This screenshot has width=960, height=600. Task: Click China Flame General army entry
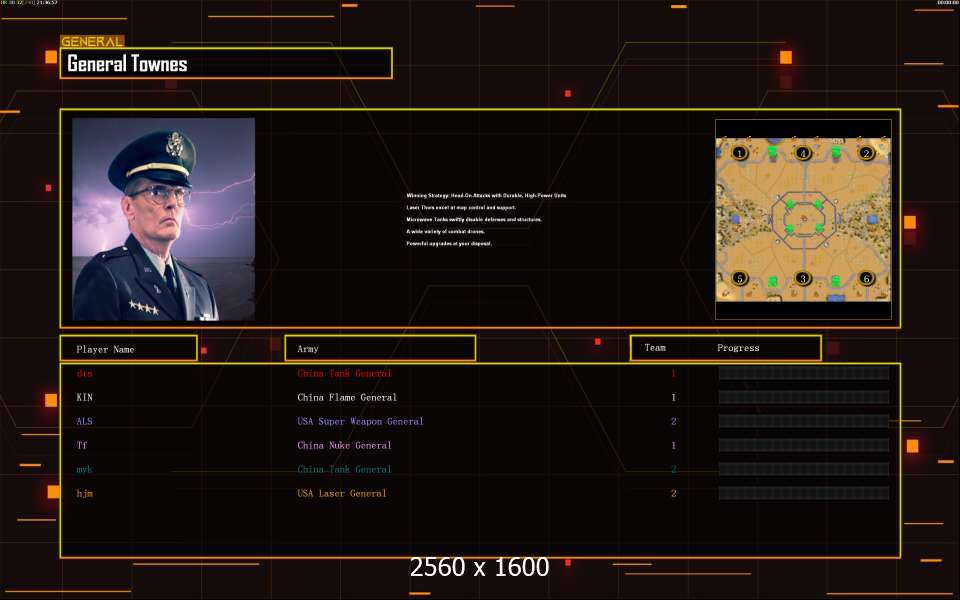click(347, 397)
